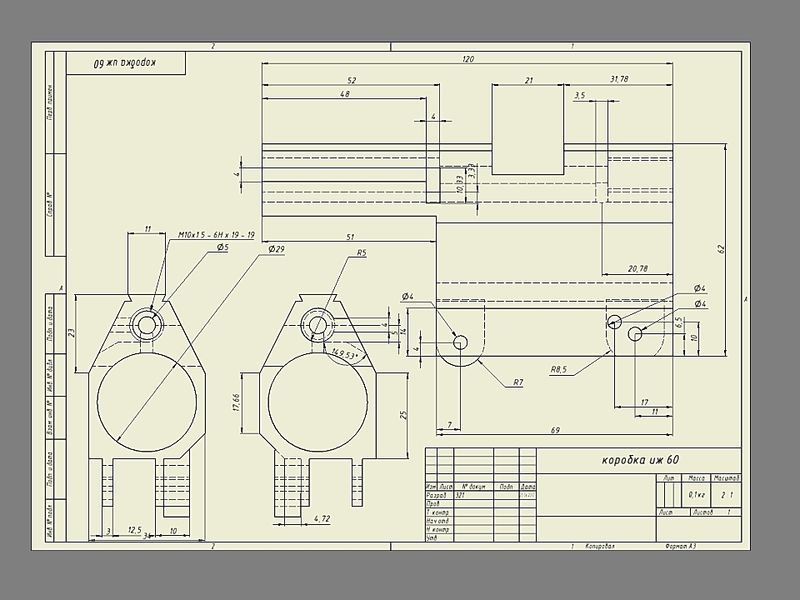
Task: Select the 48 dimension text
Action: pos(345,94)
